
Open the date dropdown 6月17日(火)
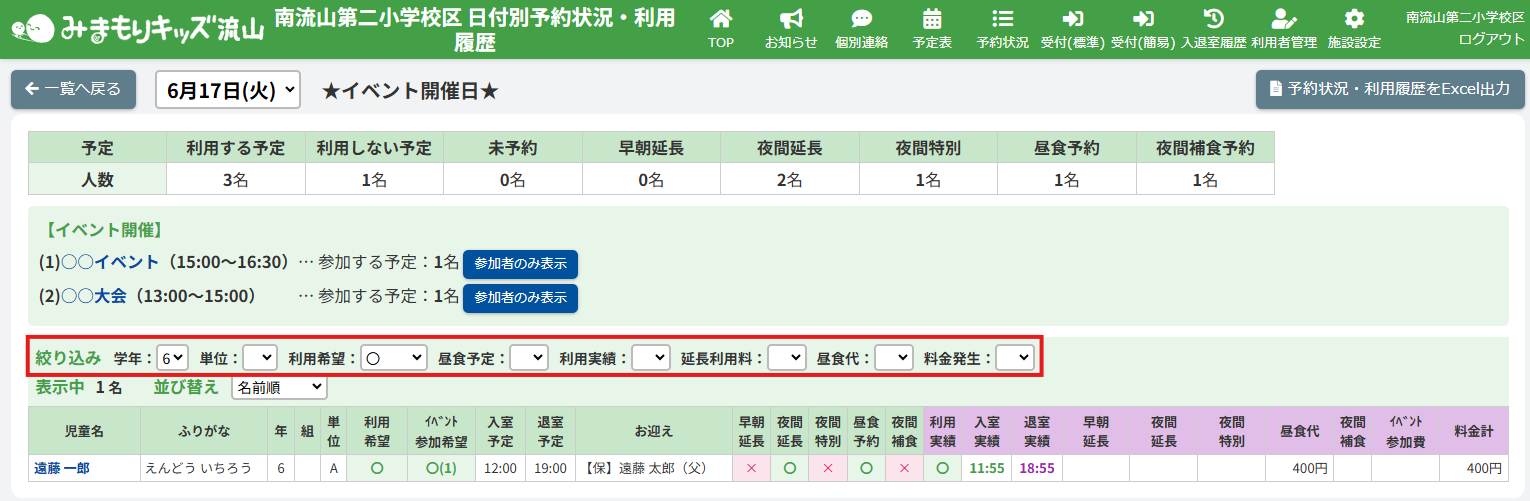(x=228, y=90)
